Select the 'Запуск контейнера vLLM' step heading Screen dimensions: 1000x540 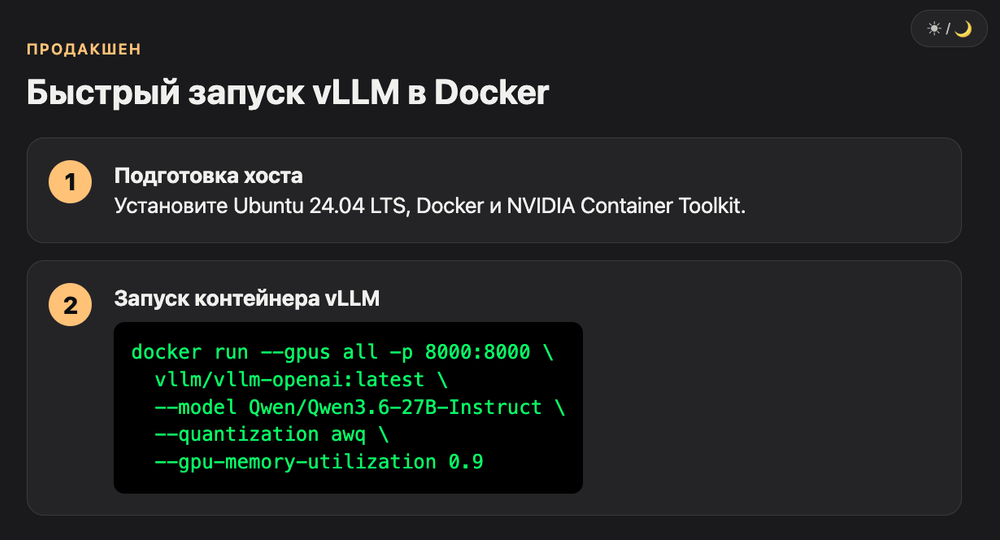click(247, 298)
